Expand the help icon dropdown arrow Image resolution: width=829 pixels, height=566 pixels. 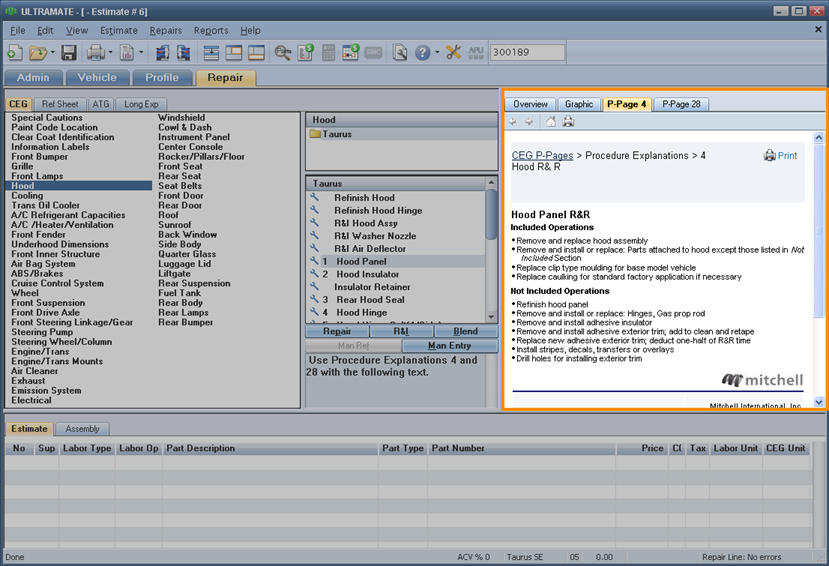tap(435, 52)
